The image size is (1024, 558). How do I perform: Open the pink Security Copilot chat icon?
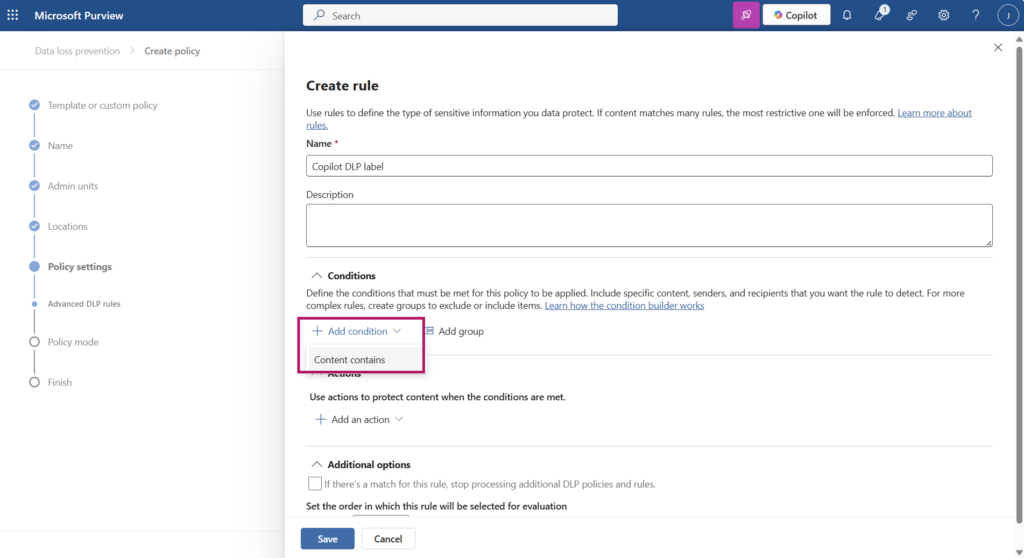(x=746, y=15)
